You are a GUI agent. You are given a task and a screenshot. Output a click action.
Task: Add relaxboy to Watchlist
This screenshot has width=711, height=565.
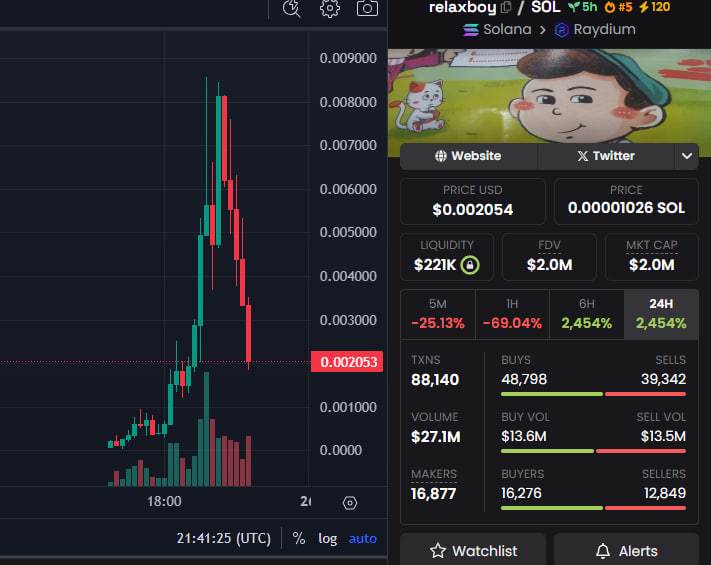473,550
